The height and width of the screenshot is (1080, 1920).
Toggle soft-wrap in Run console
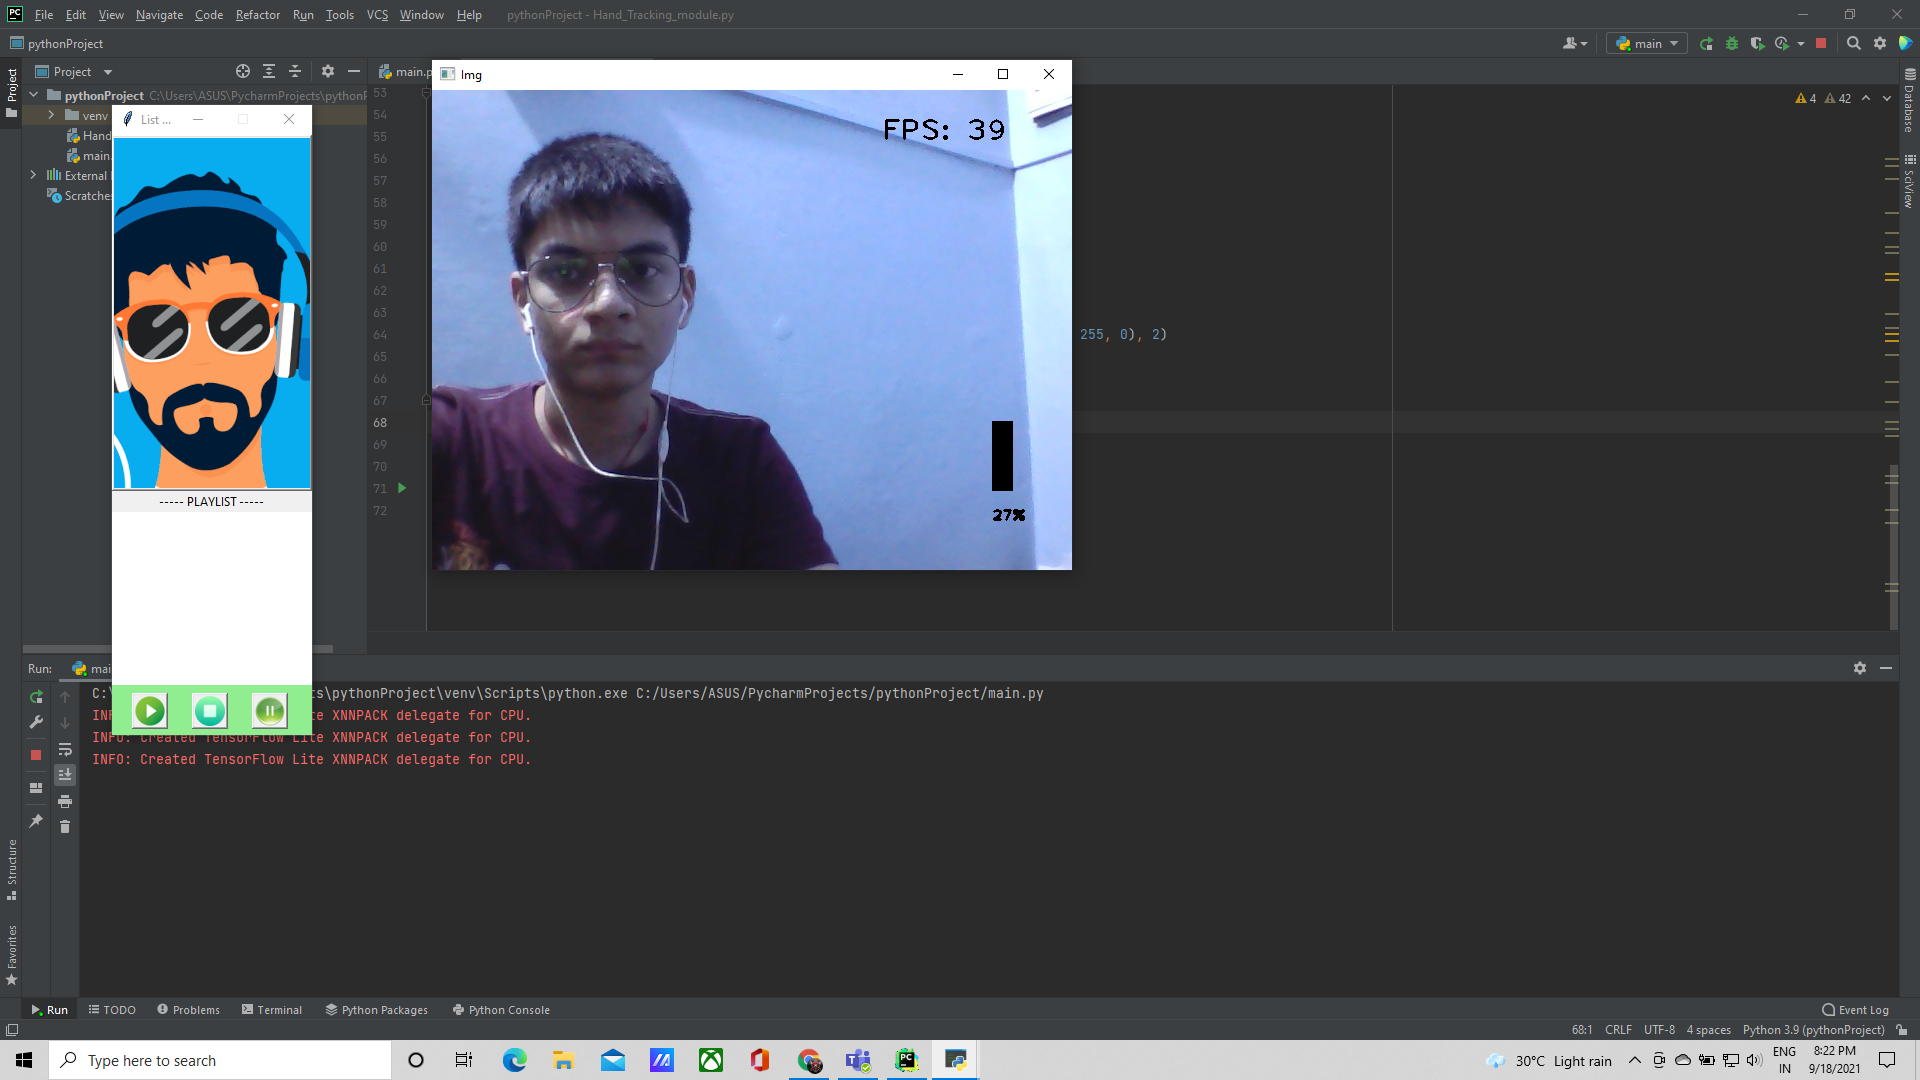(65, 749)
